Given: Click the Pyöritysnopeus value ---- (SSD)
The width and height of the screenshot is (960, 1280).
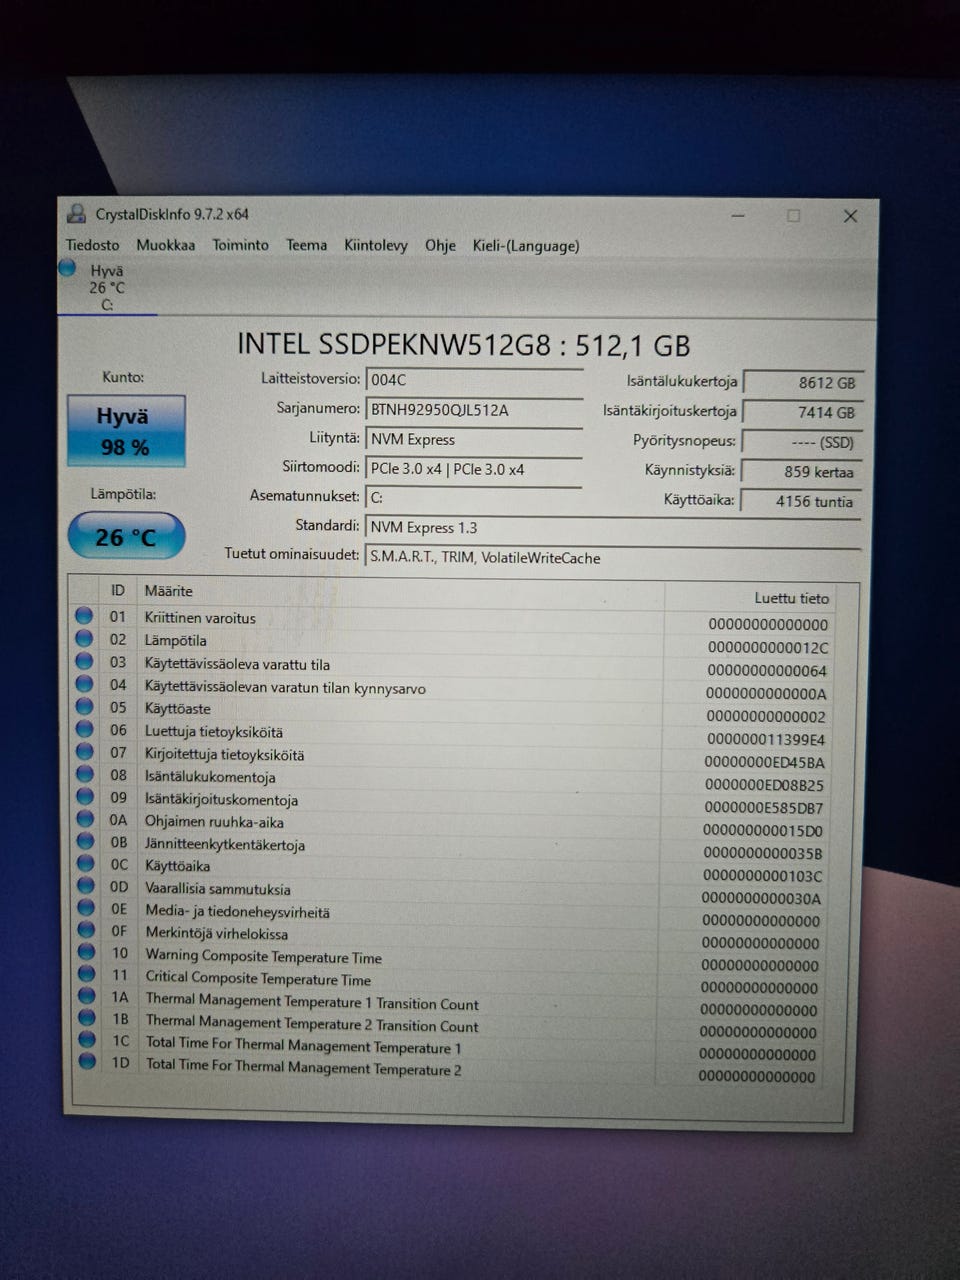Looking at the screenshot, I should 803,442.
